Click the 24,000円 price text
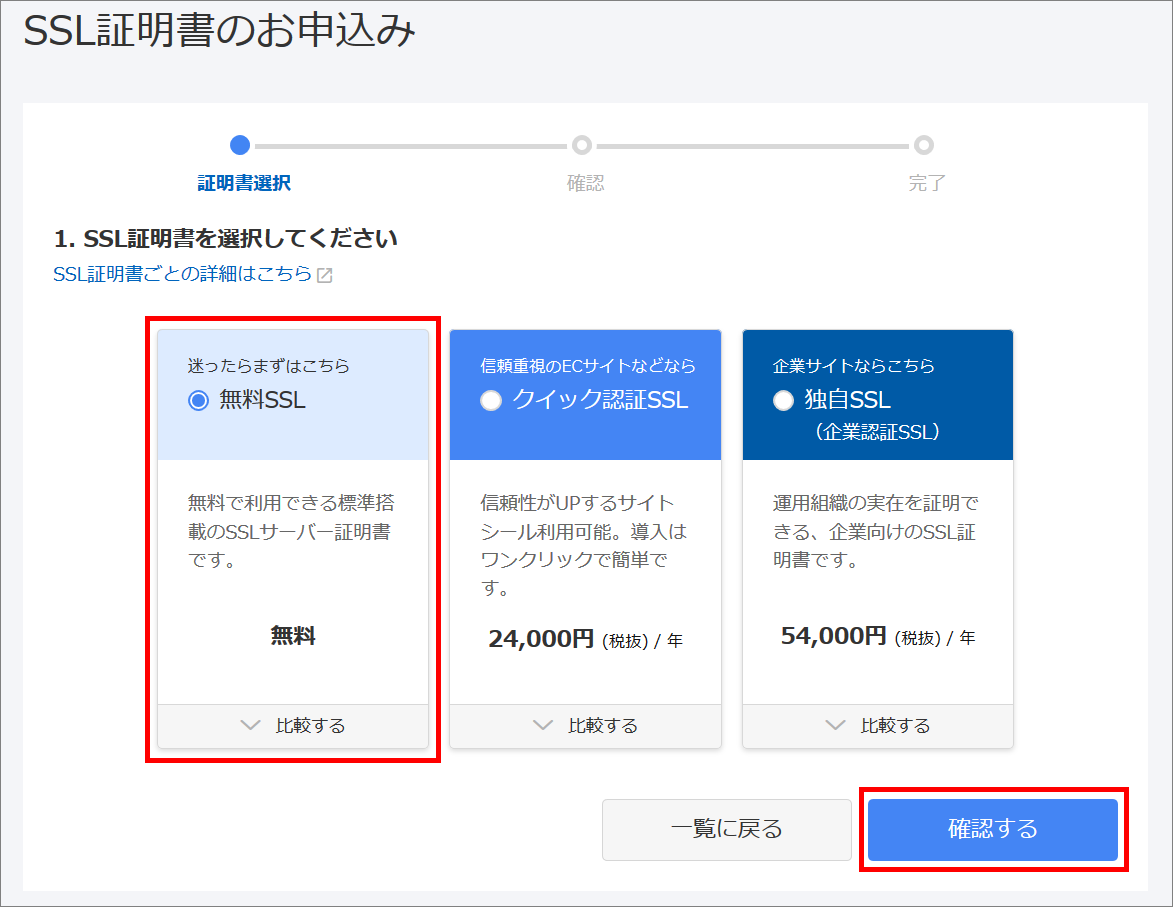 click(x=541, y=639)
